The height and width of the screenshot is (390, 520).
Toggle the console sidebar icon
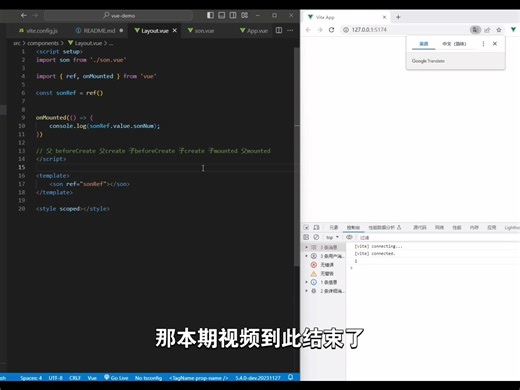[x=306, y=237]
